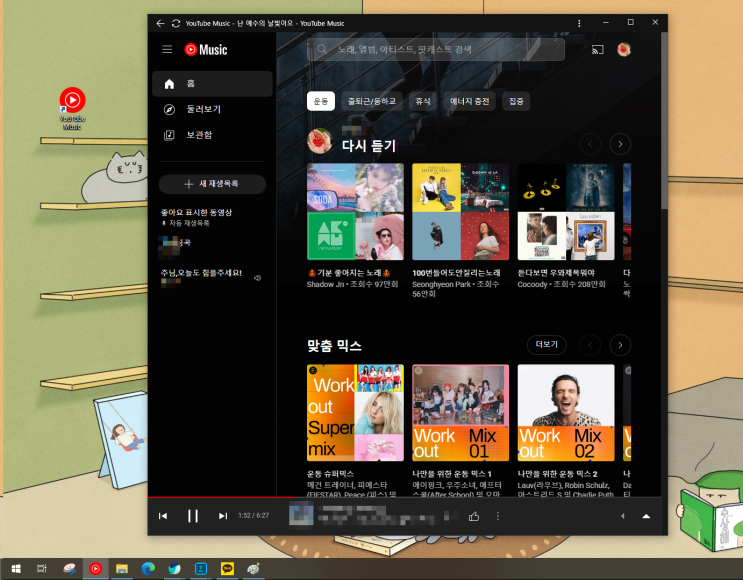Click the 나만을 위한 운동 믹스 1 title
This screenshot has width=743, height=580.
click(x=452, y=474)
